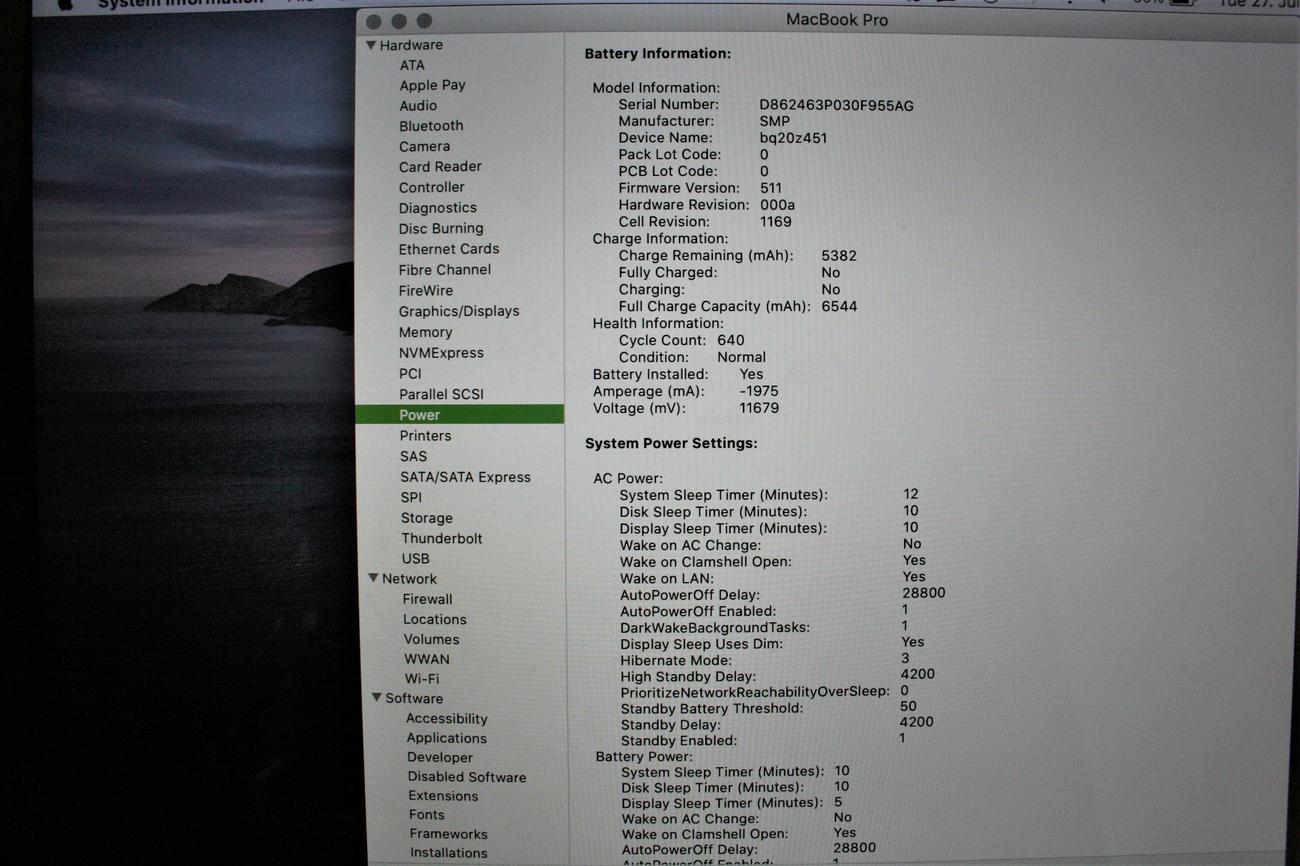Image resolution: width=1300 pixels, height=866 pixels.
Task: Select Graphics/Displays in the sidebar
Action: coord(458,311)
